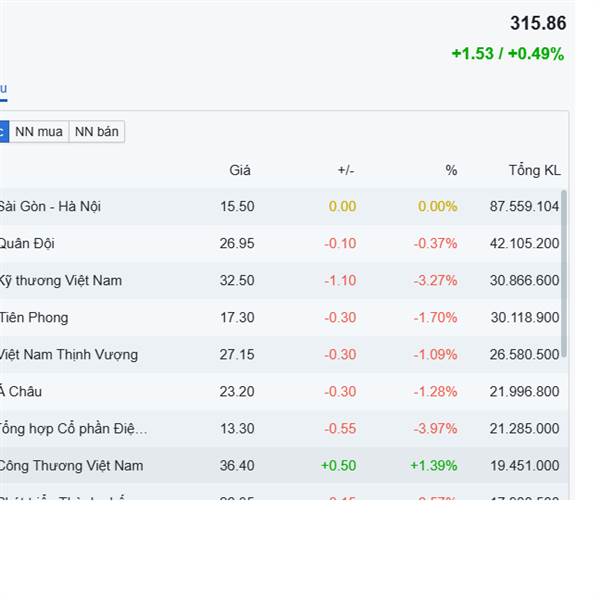Choose the Á Châu stock row
This screenshot has width=600, height=600.
point(21,392)
